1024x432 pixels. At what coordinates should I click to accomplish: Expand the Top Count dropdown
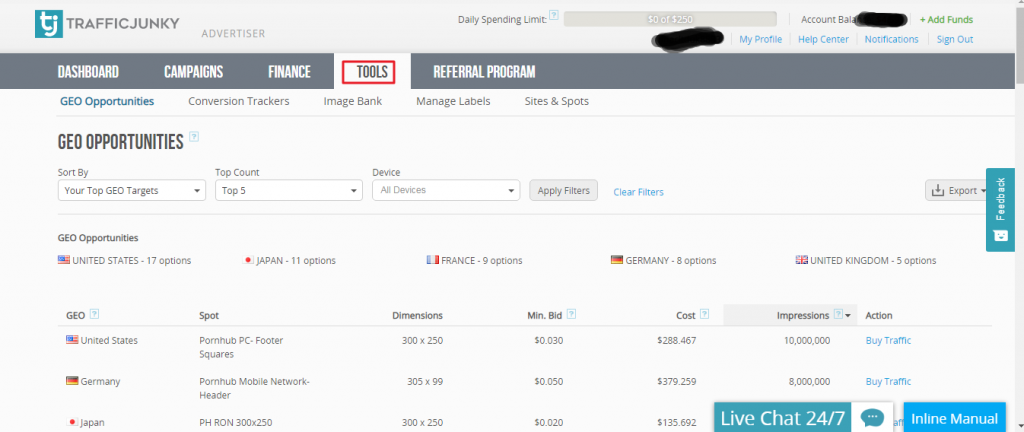[x=288, y=190]
